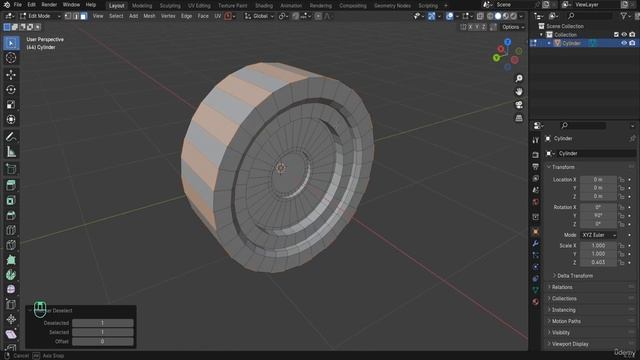
Task: Hide Cylinder in viewport via eye icon
Action: (x=624, y=43)
